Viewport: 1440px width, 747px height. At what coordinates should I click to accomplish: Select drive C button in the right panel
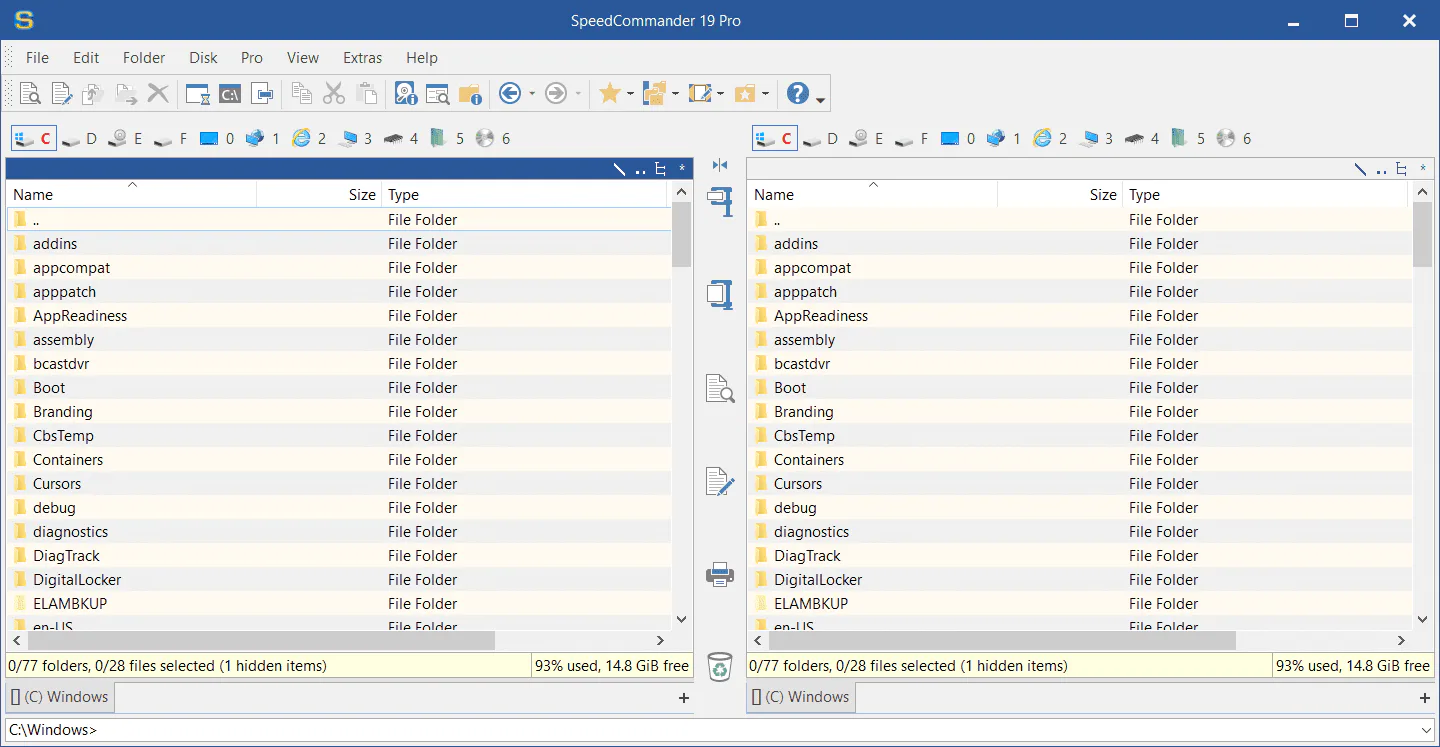pos(774,139)
